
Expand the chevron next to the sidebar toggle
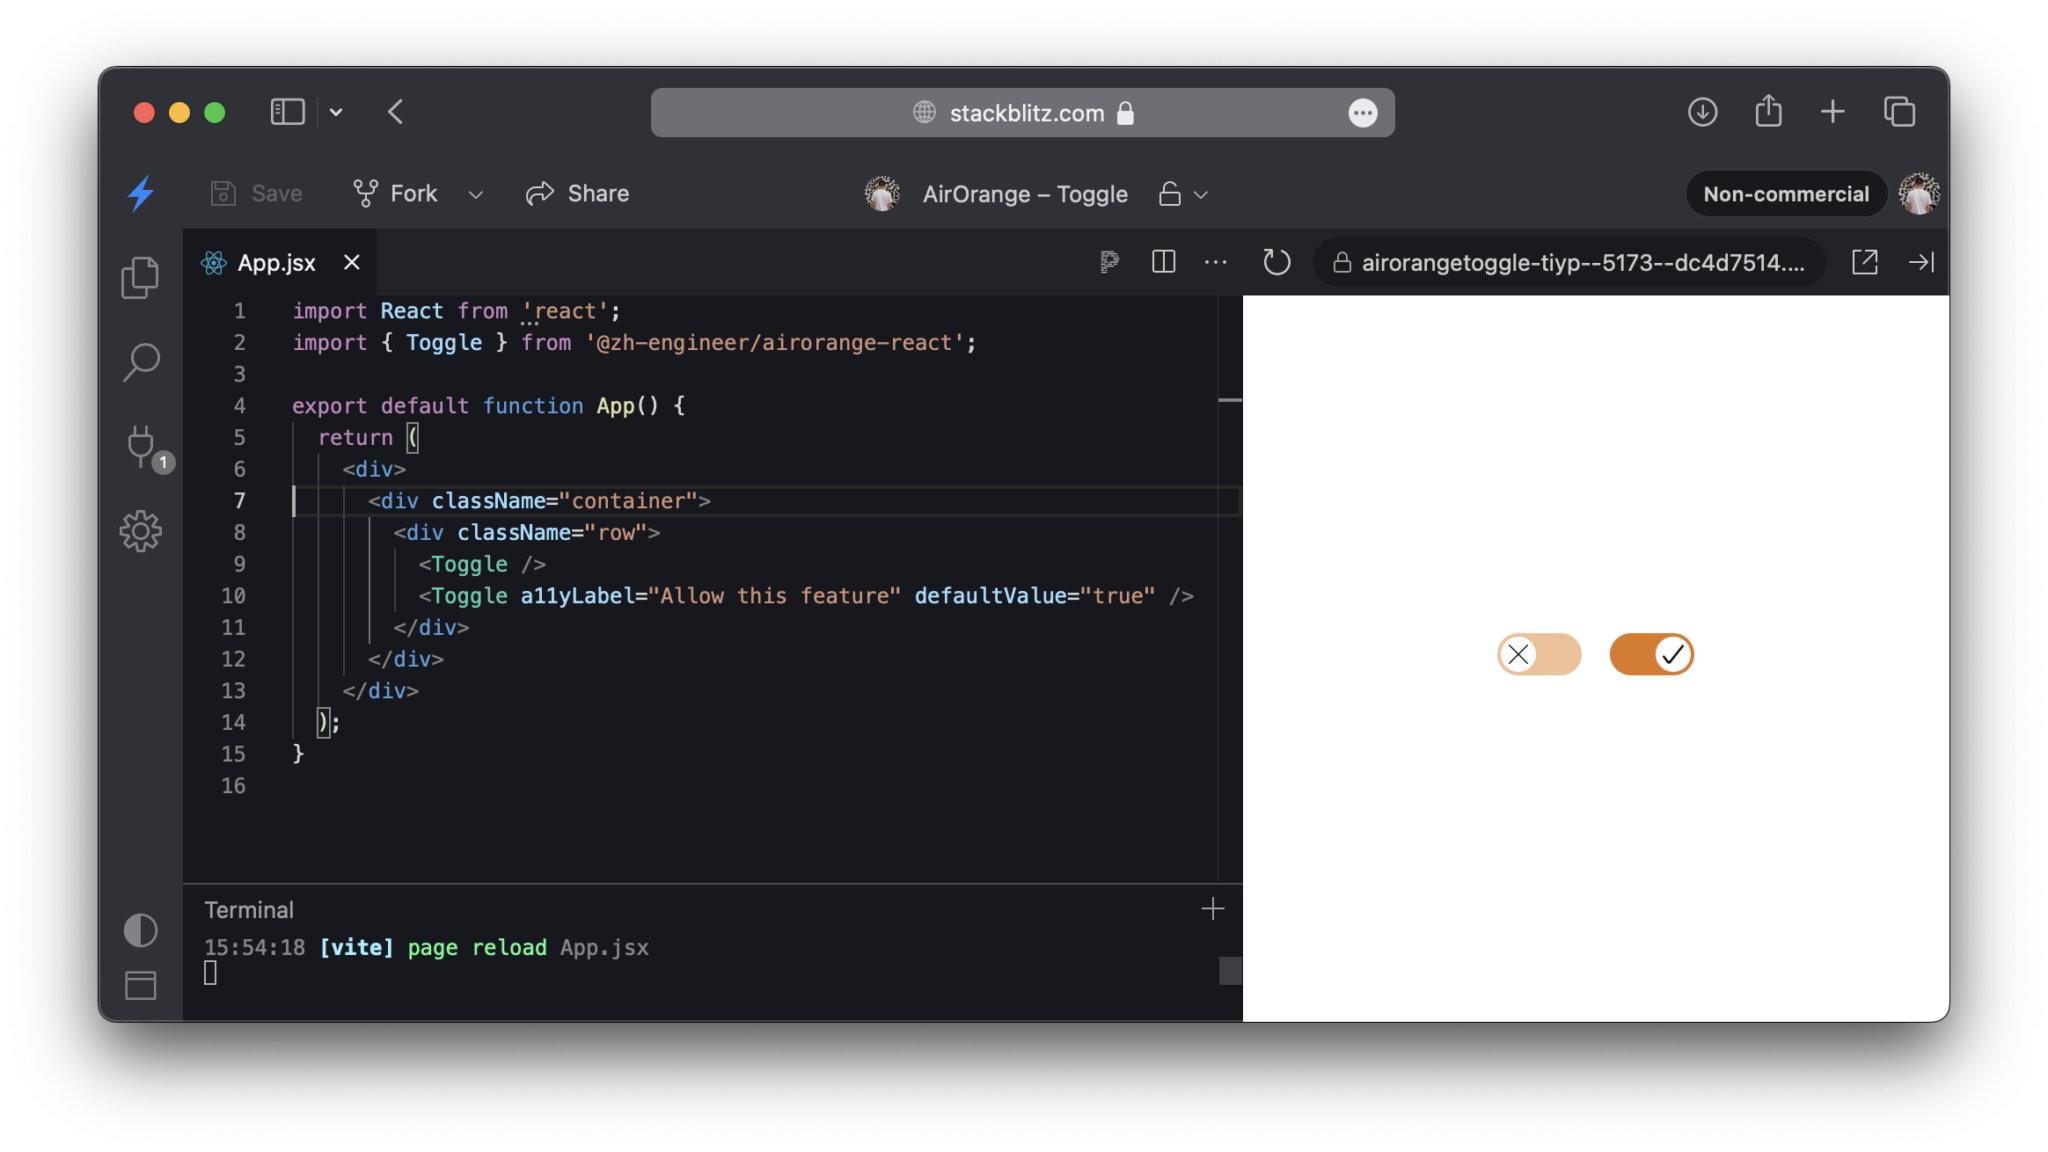click(336, 112)
